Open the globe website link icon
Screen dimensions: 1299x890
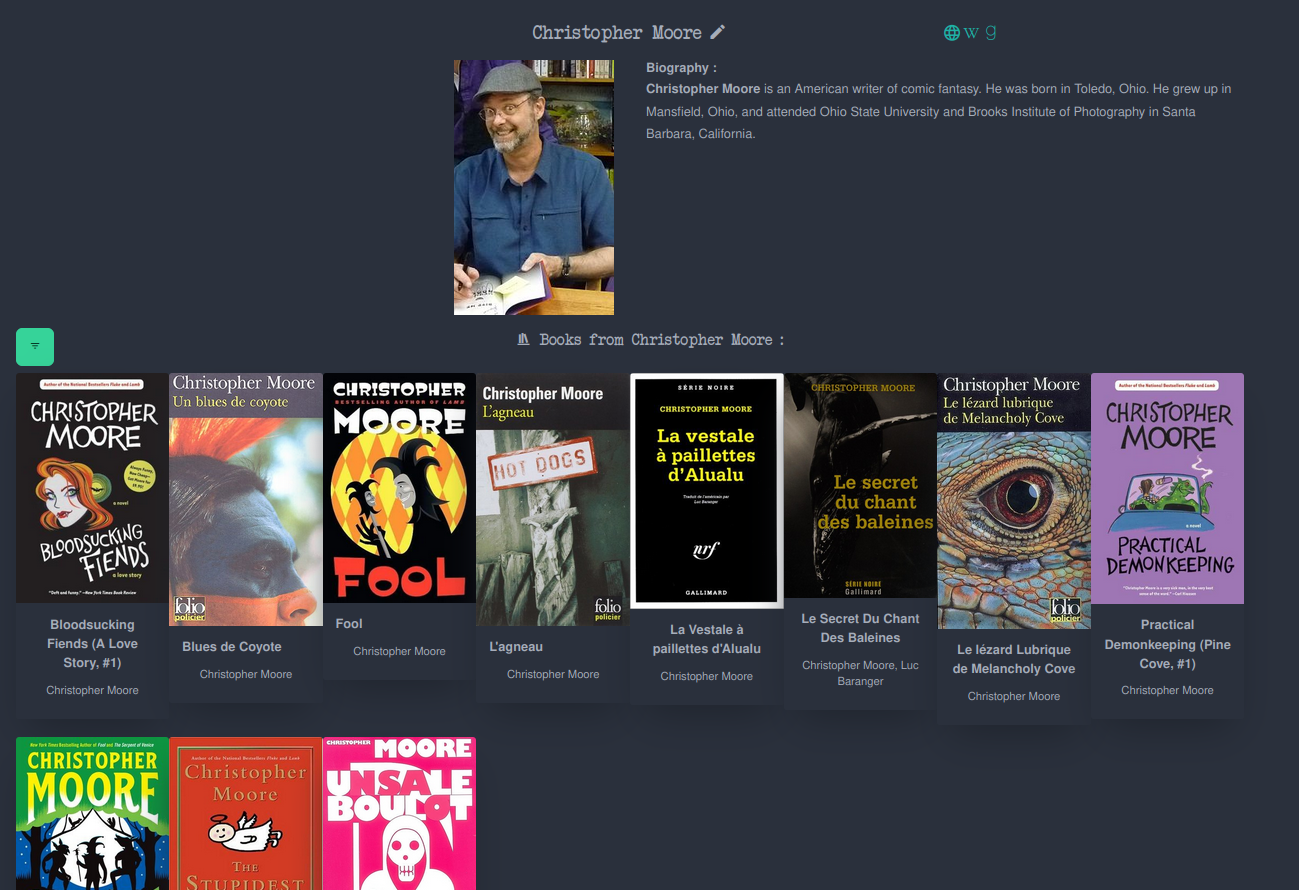click(952, 33)
